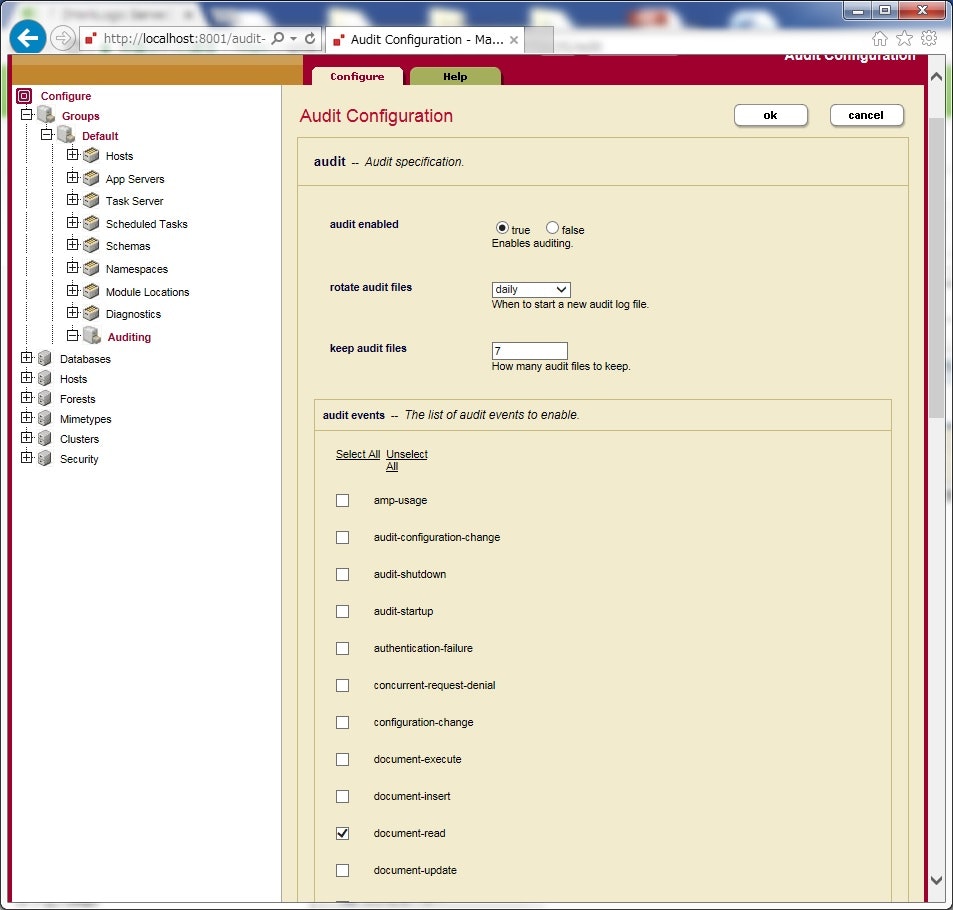
Task: Check the configuration-change event
Action: pos(342,722)
